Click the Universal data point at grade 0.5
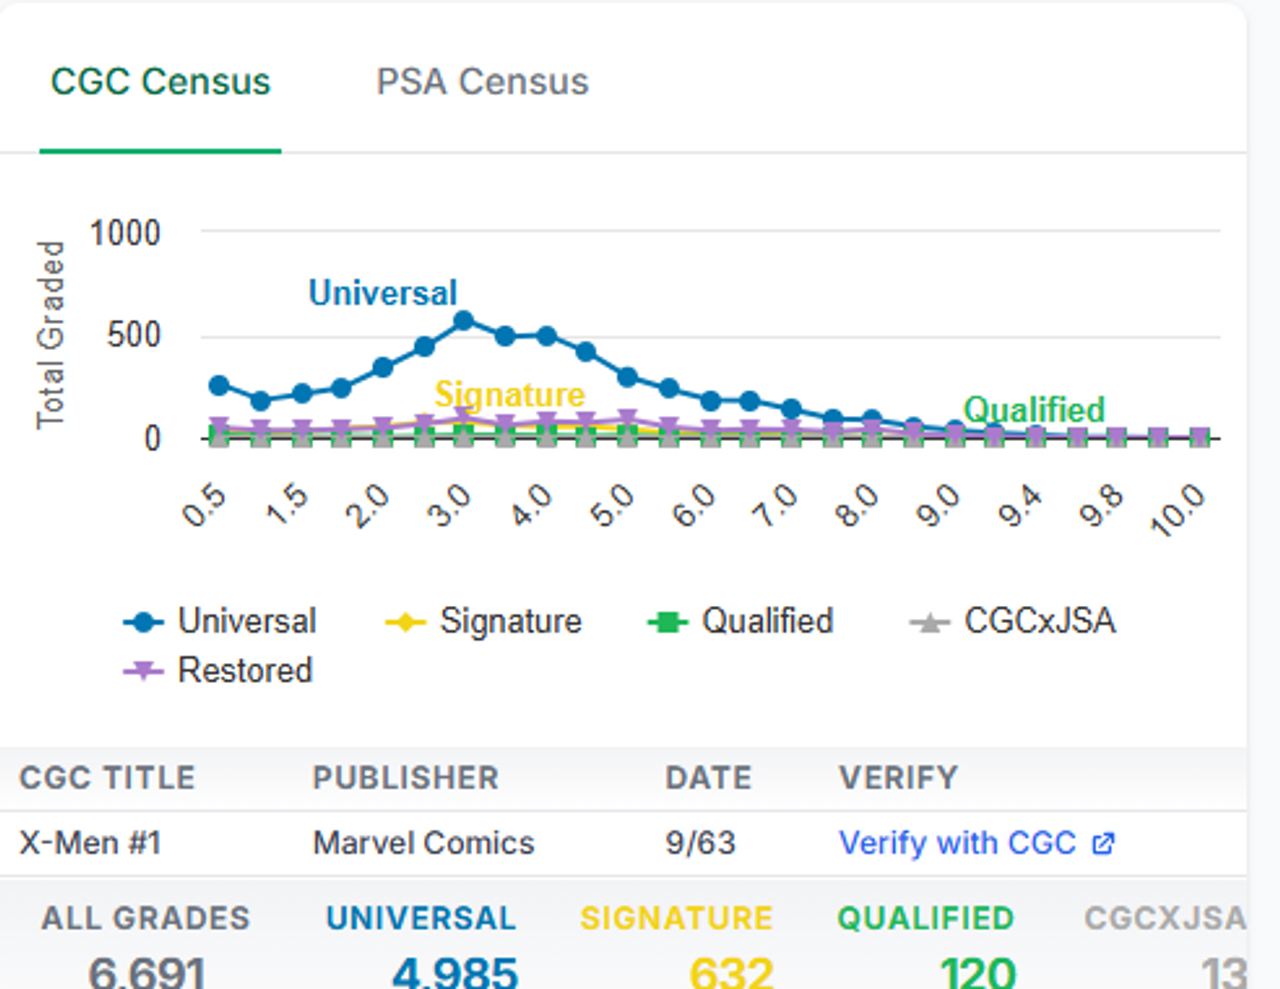The width and height of the screenshot is (1280, 989). (x=219, y=385)
